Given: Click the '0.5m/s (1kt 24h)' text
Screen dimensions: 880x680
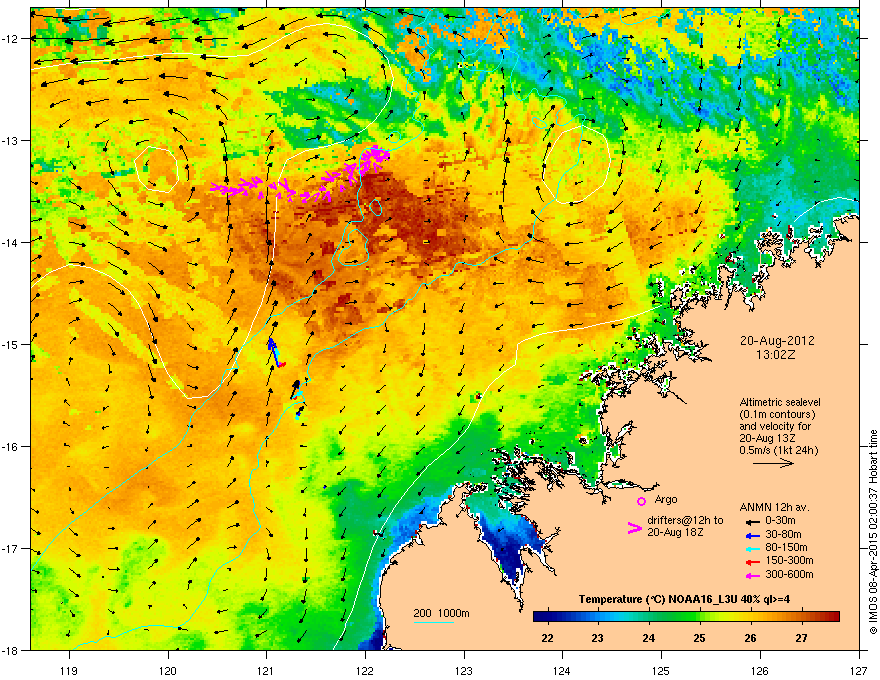Looking at the screenshot, I should click(778, 450).
